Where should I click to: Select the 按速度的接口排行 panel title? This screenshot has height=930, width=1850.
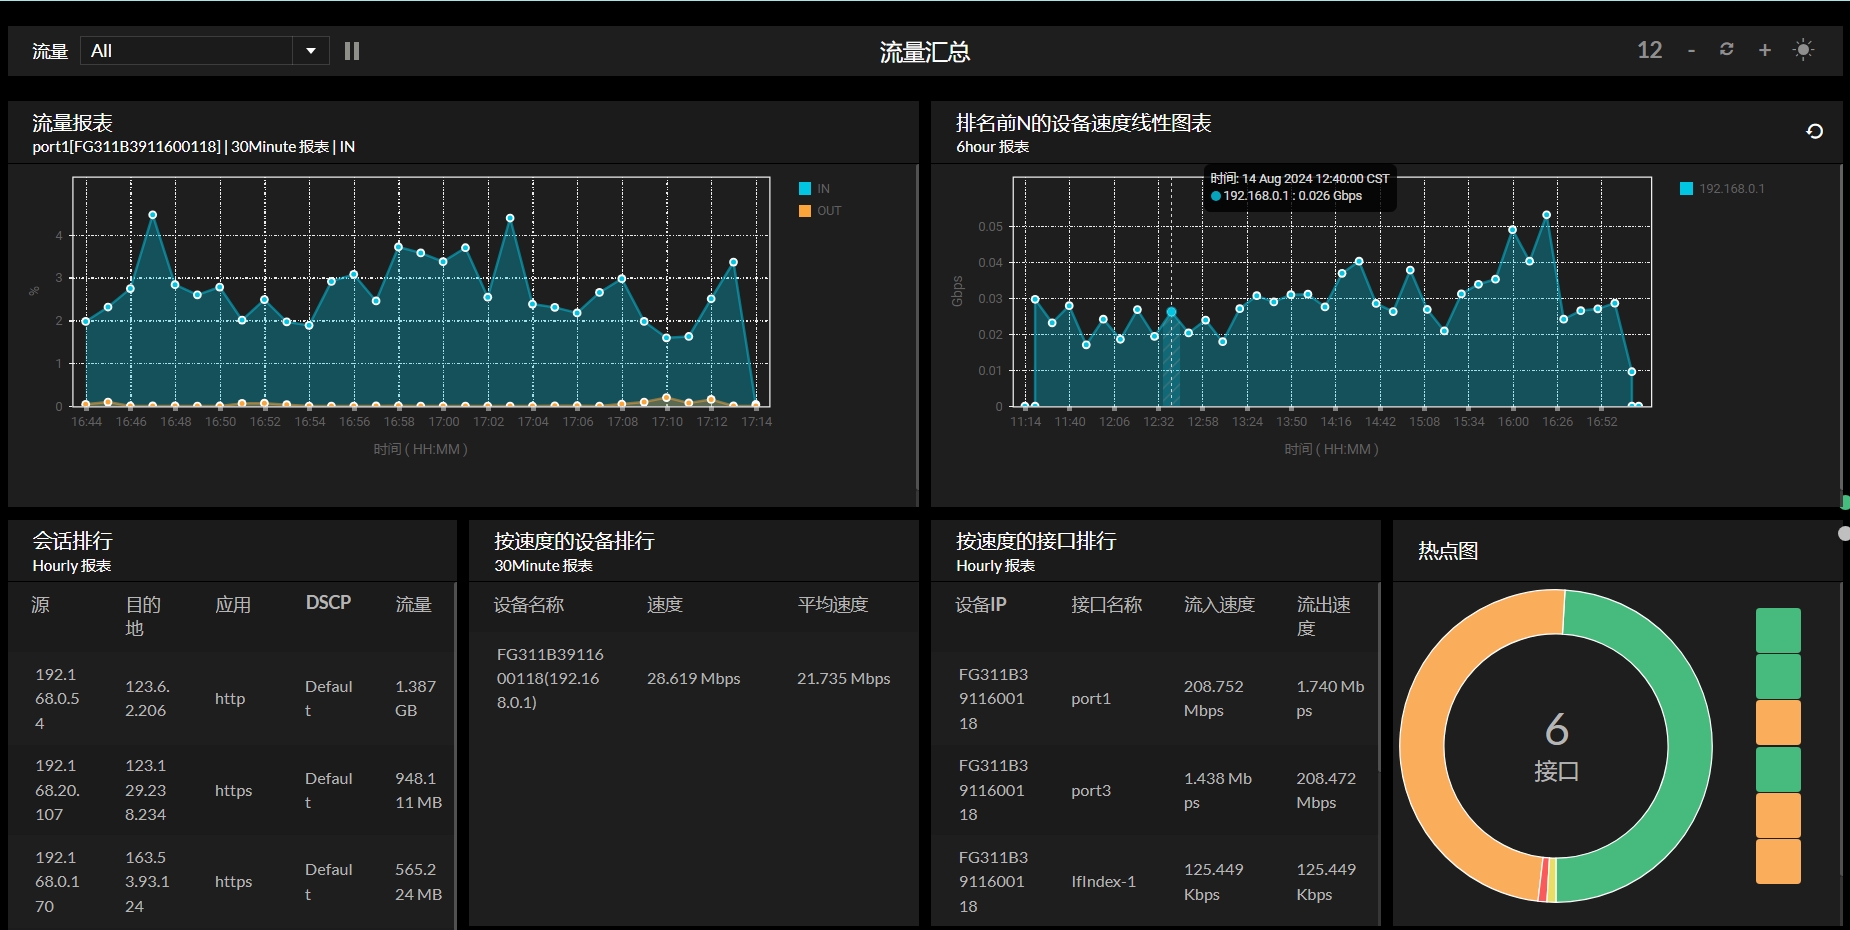click(1036, 541)
